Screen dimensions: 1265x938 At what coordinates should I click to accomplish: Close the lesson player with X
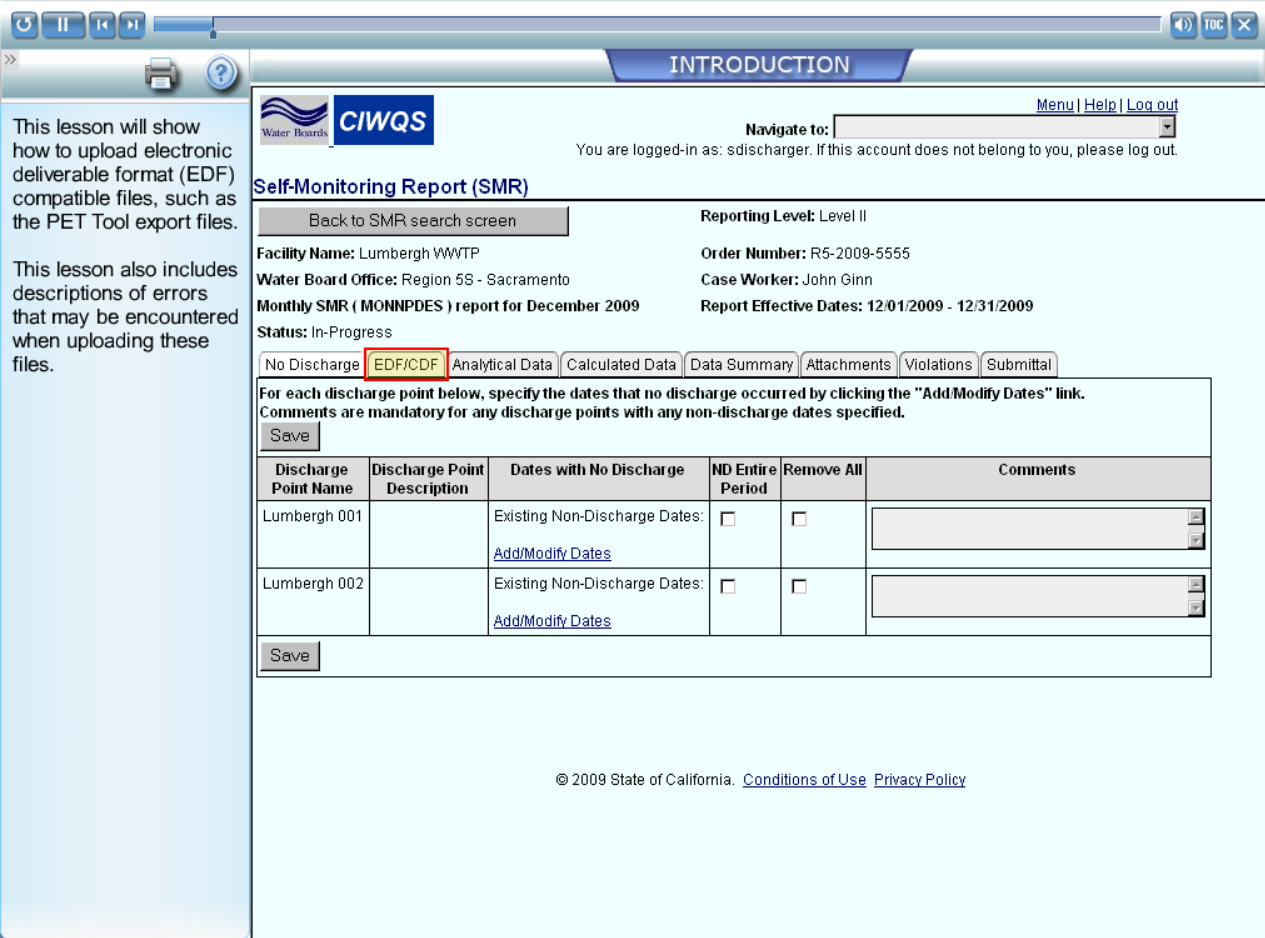pos(1243,24)
